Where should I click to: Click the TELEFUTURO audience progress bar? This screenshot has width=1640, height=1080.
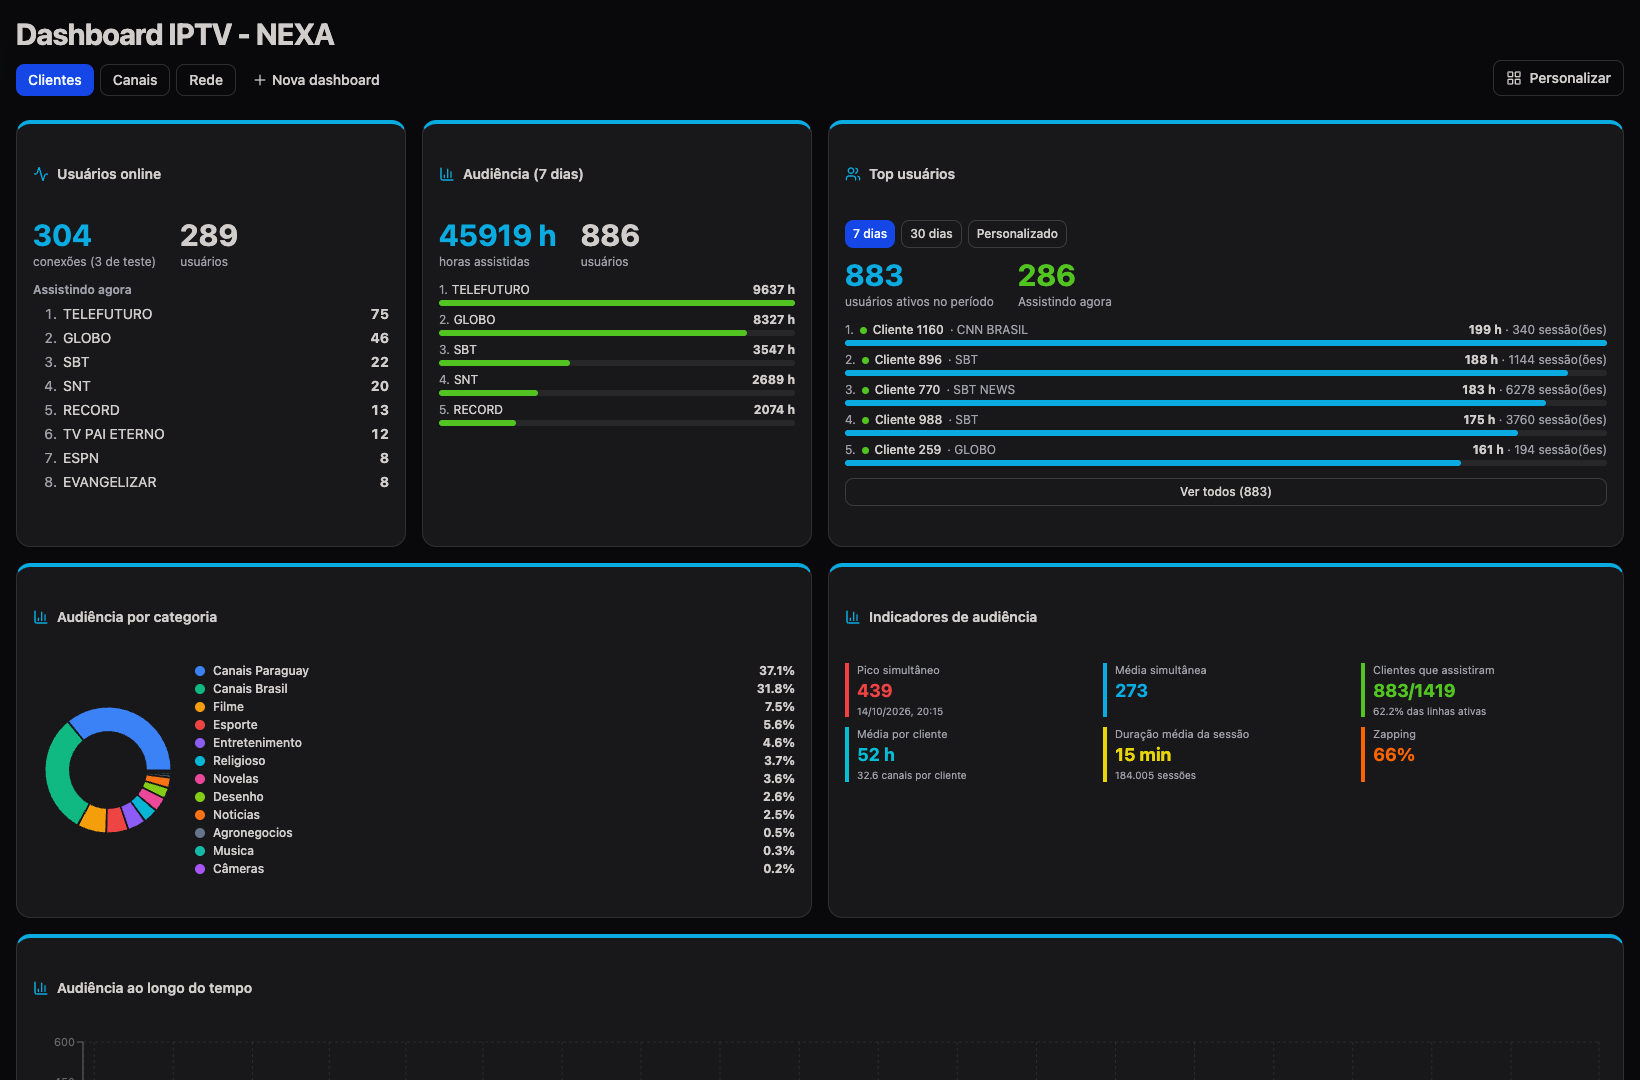pyautogui.click(x=617, y=303)
